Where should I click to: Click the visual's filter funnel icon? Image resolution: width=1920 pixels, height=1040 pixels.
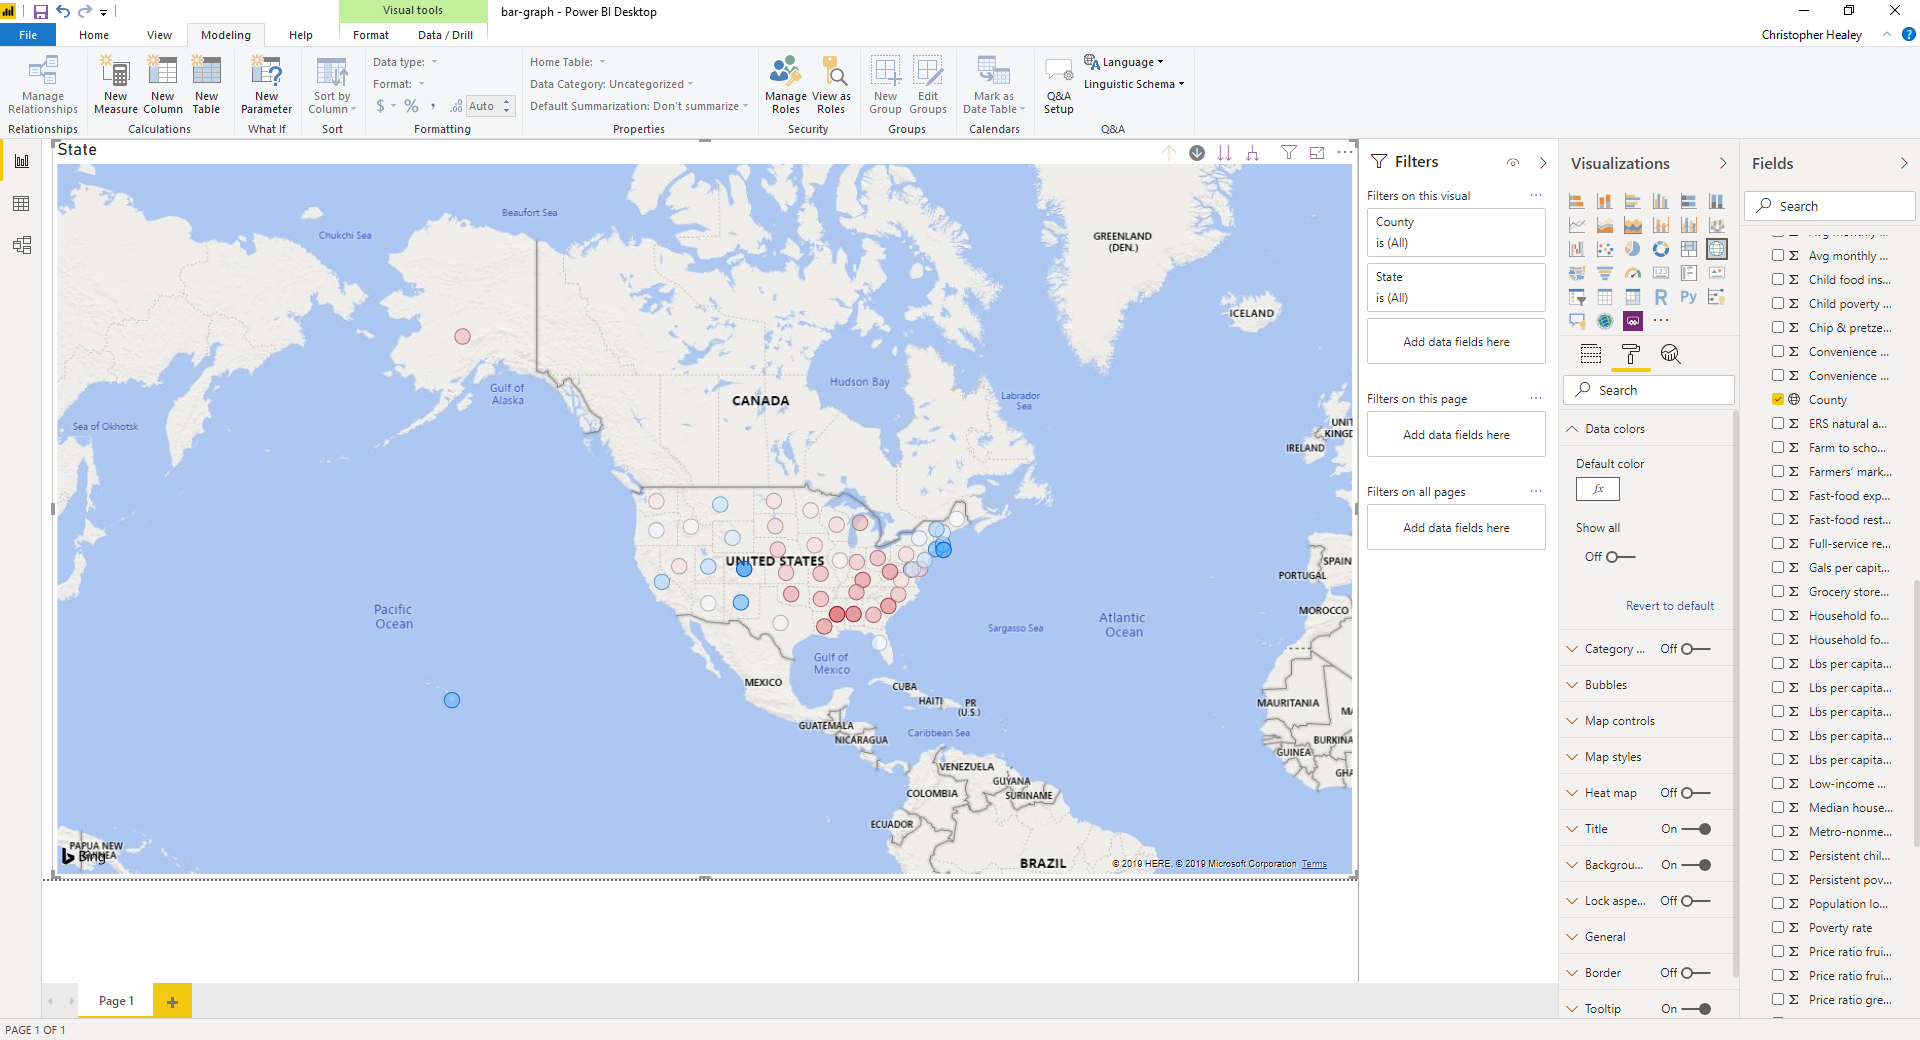1289,153
